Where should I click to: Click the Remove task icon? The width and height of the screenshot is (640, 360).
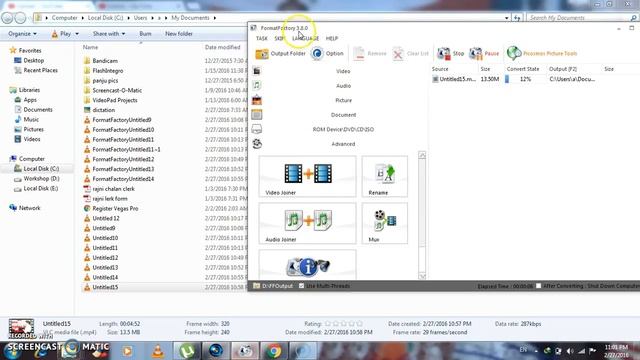(x=359, y=53)
